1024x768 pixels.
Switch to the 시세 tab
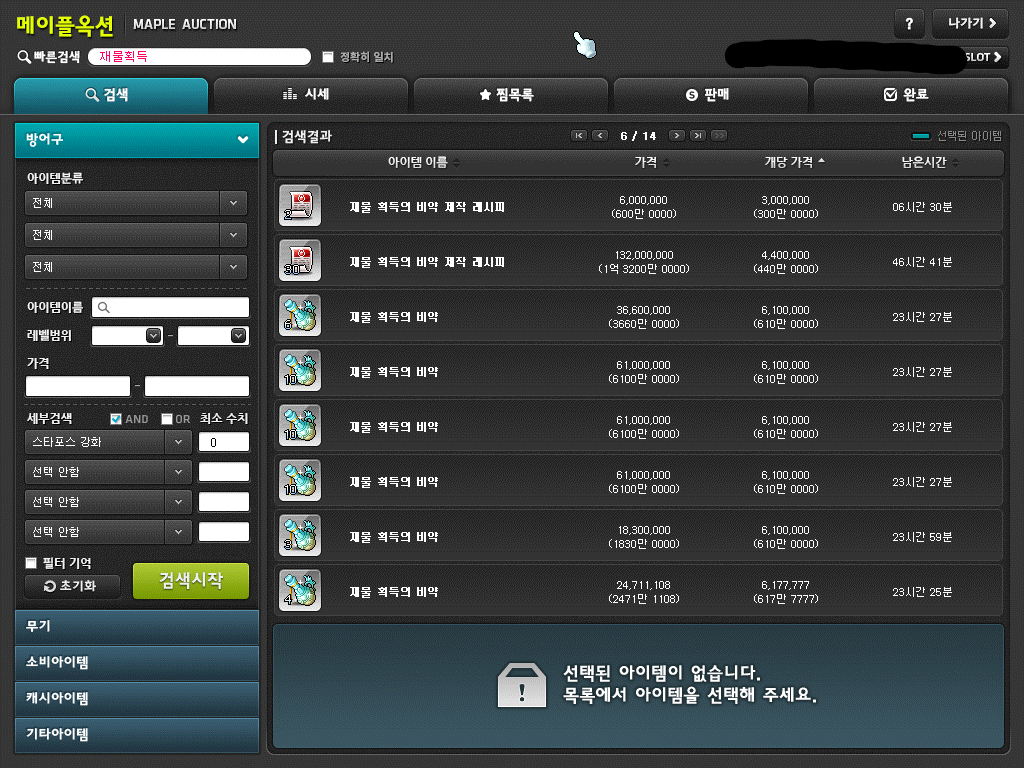(x=311, y=95)
